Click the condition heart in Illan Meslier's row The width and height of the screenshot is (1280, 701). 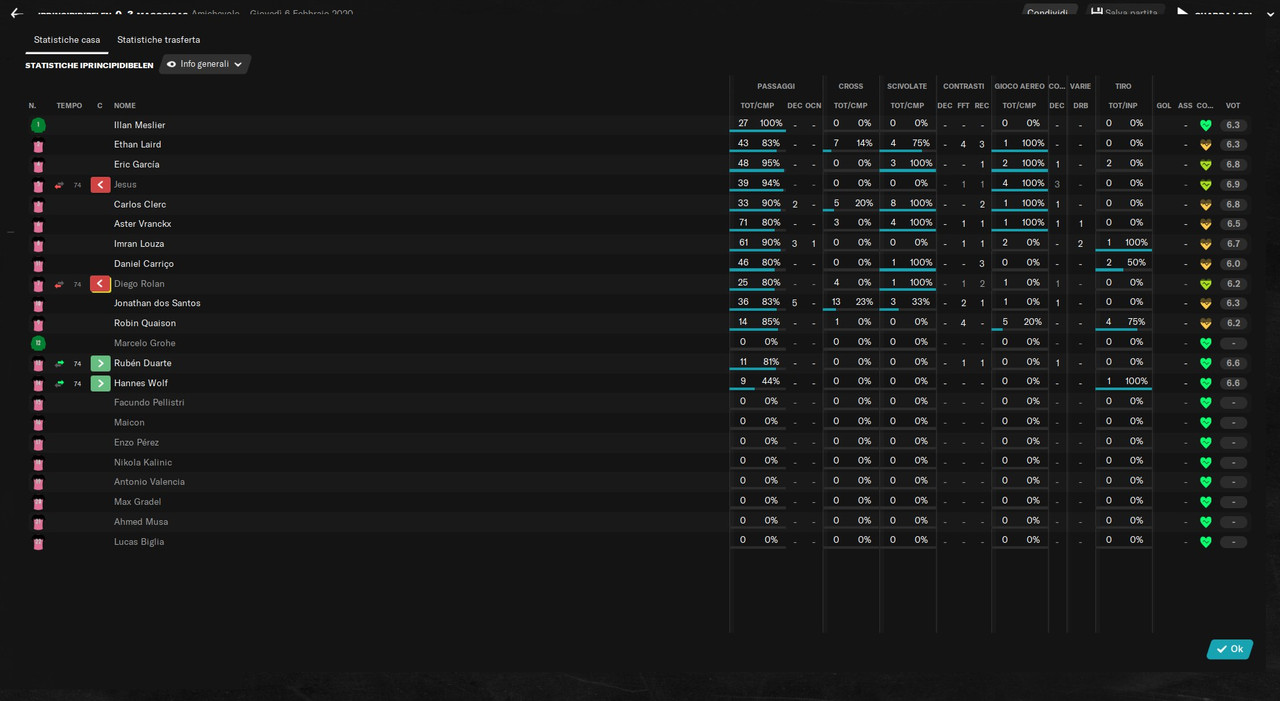pos(1205,125)
